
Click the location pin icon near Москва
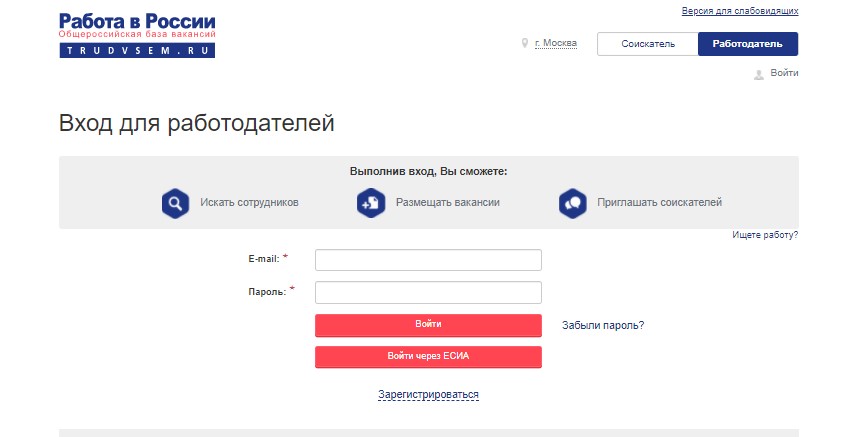pos(524,44)
